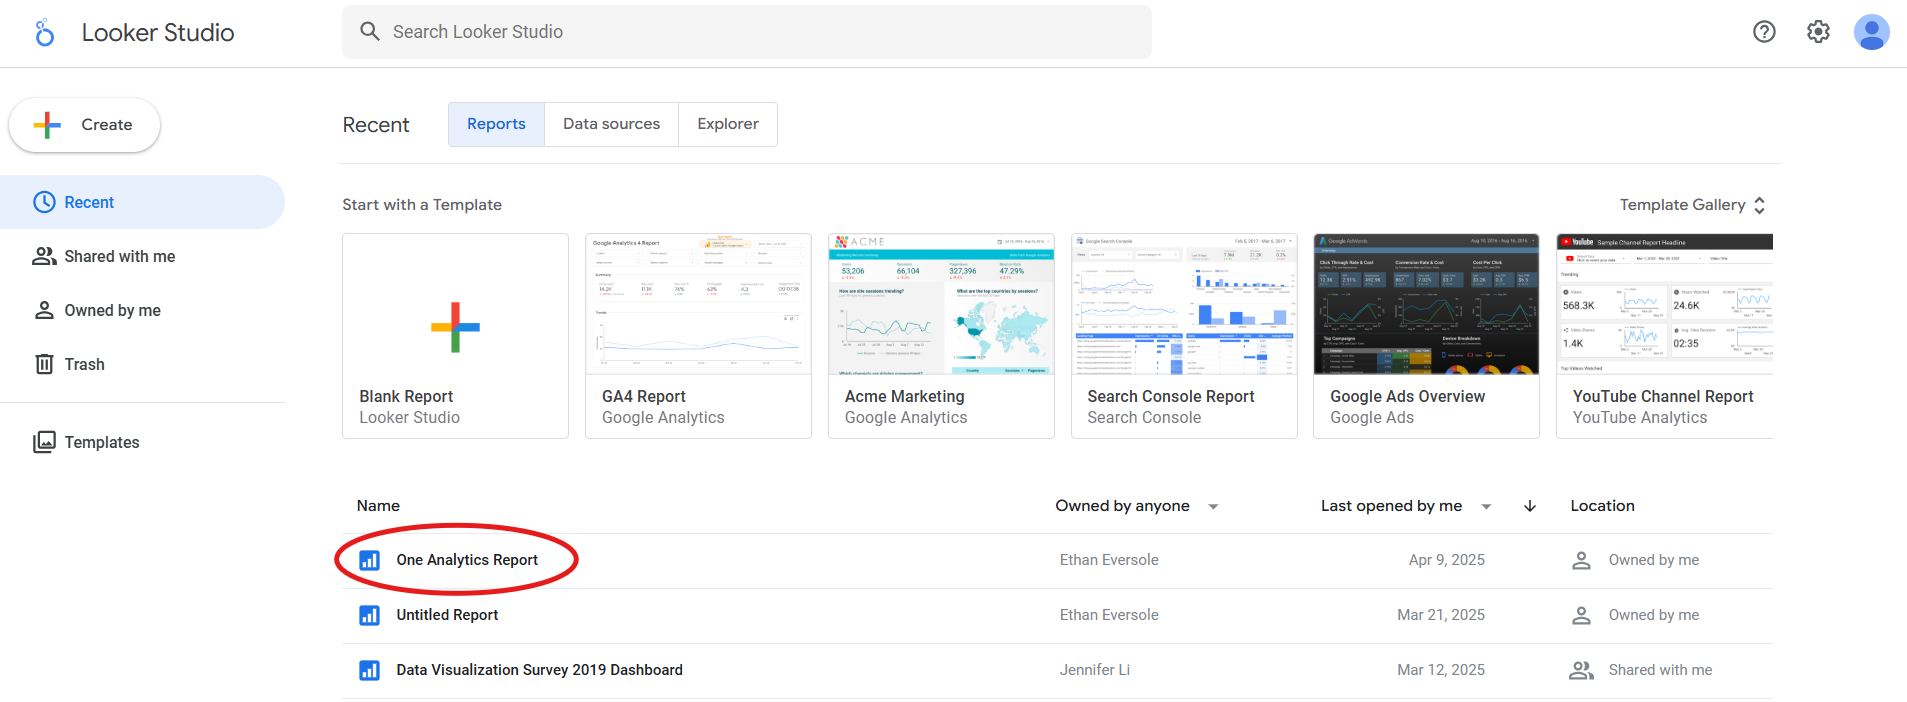Image resolution: width=1907 pixels, height=702 pixels.
Task: Switch to the Explorer tab
Action: point(728,124)
